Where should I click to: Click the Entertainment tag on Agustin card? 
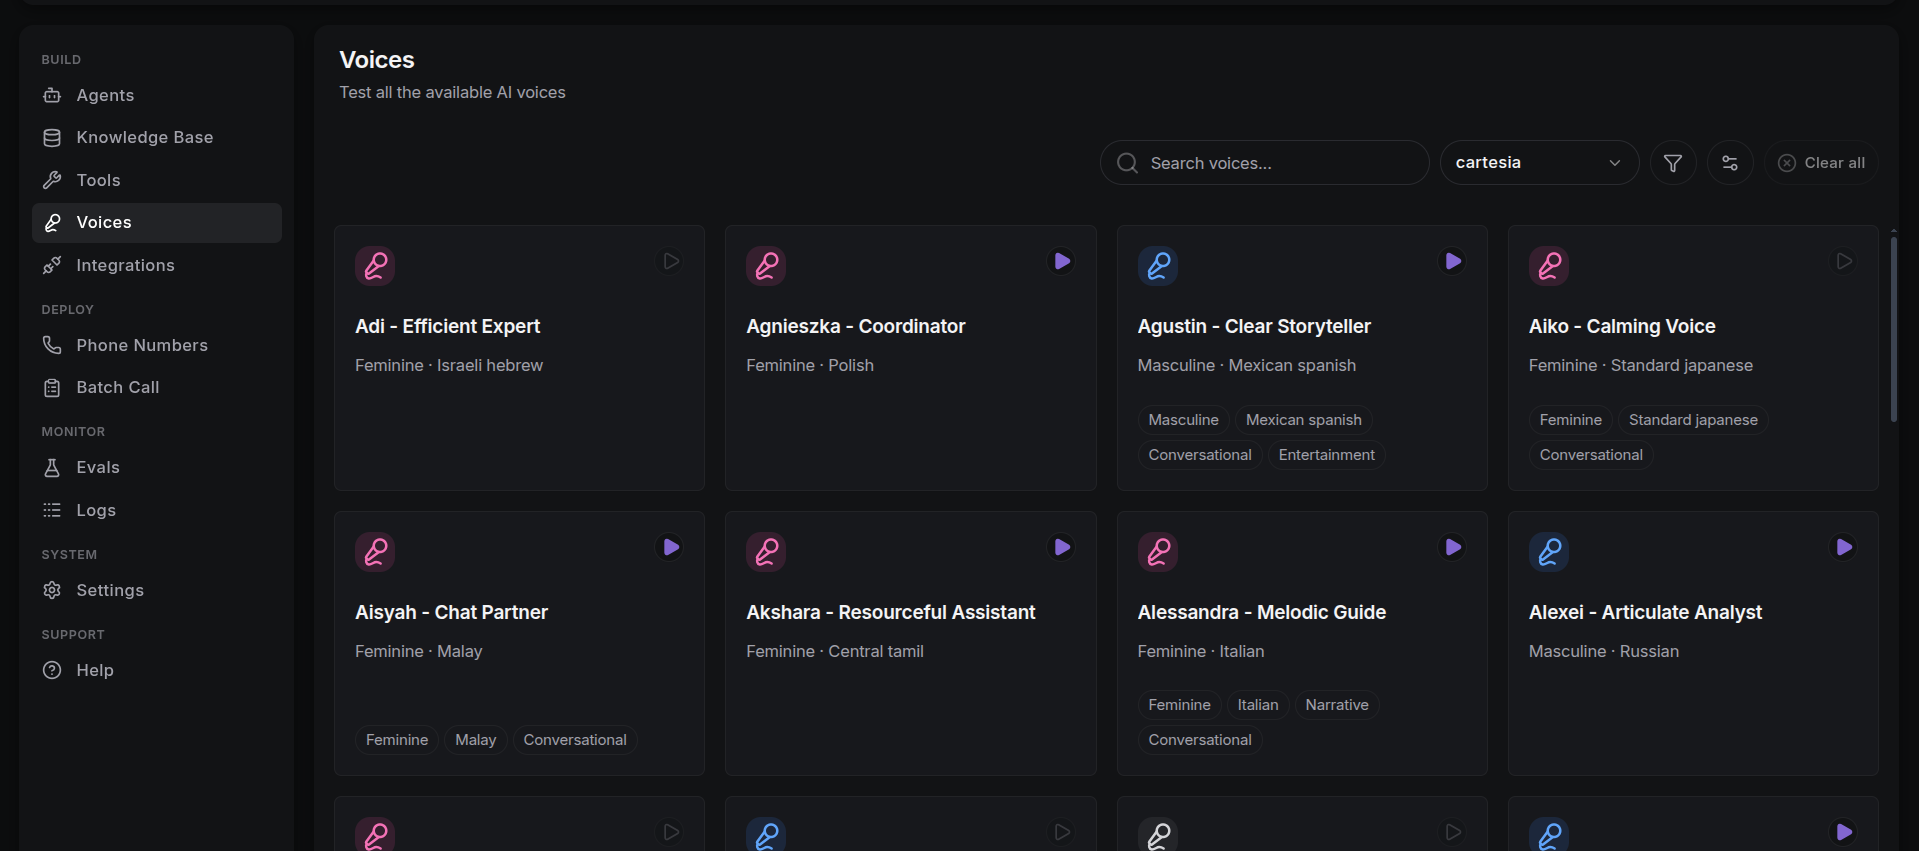click(1327, 455)
